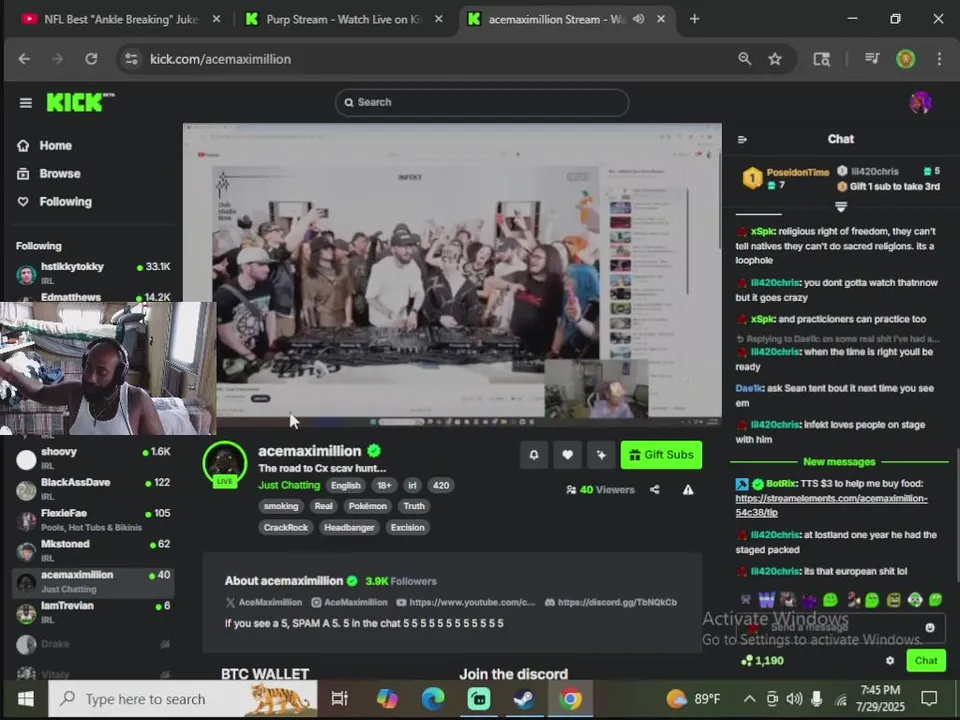Open hstikkytokky channel in Following list

coord(93,273)
